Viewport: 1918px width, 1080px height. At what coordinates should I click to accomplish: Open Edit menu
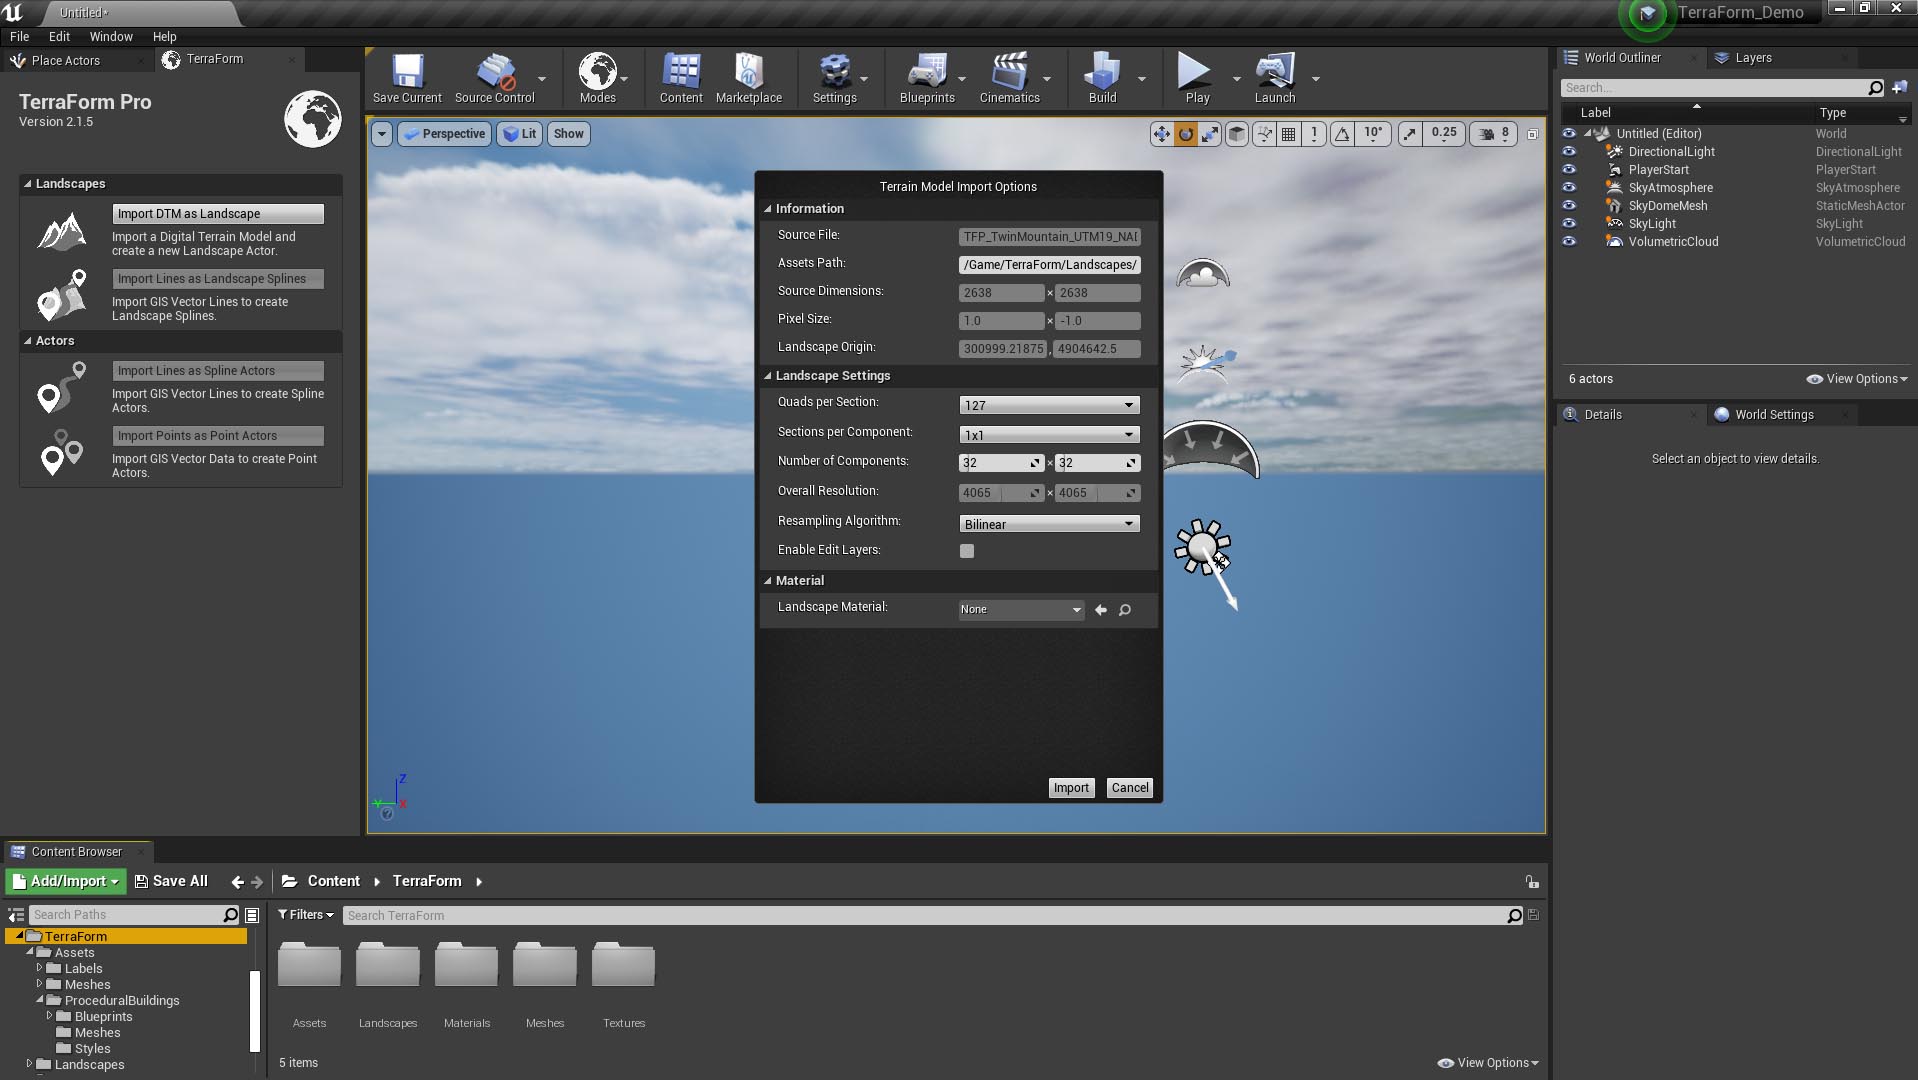click(59, 36)
